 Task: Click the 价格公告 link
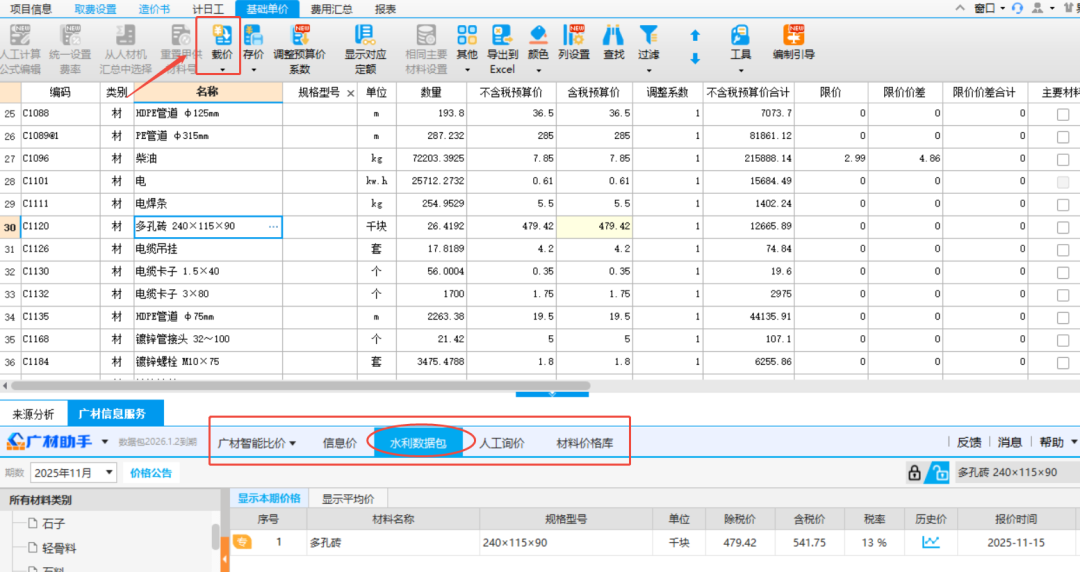point(151,473)
